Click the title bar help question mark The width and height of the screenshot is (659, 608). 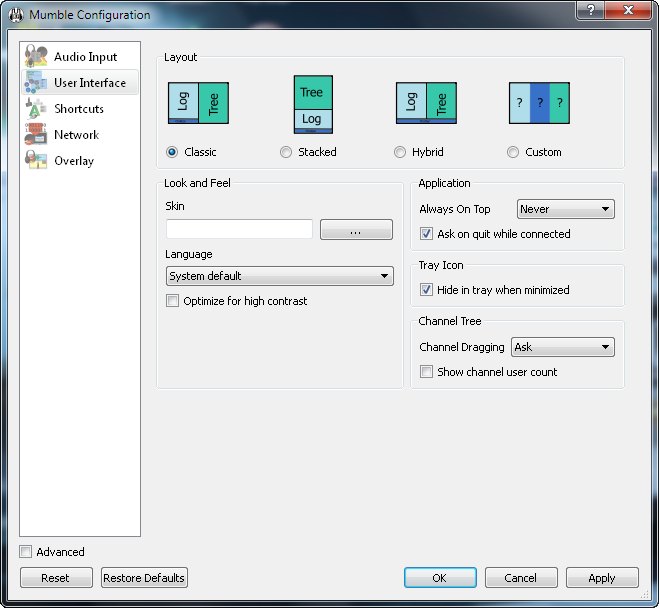(x=590, y=10)
